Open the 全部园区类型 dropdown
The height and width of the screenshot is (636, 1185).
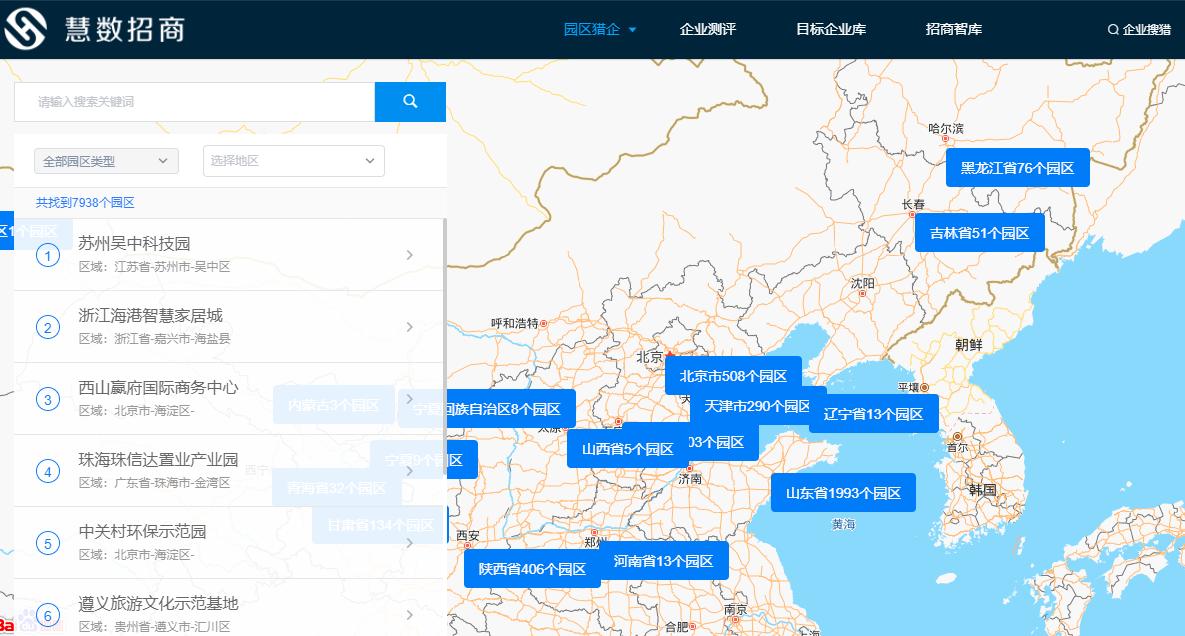coord(105,161)
